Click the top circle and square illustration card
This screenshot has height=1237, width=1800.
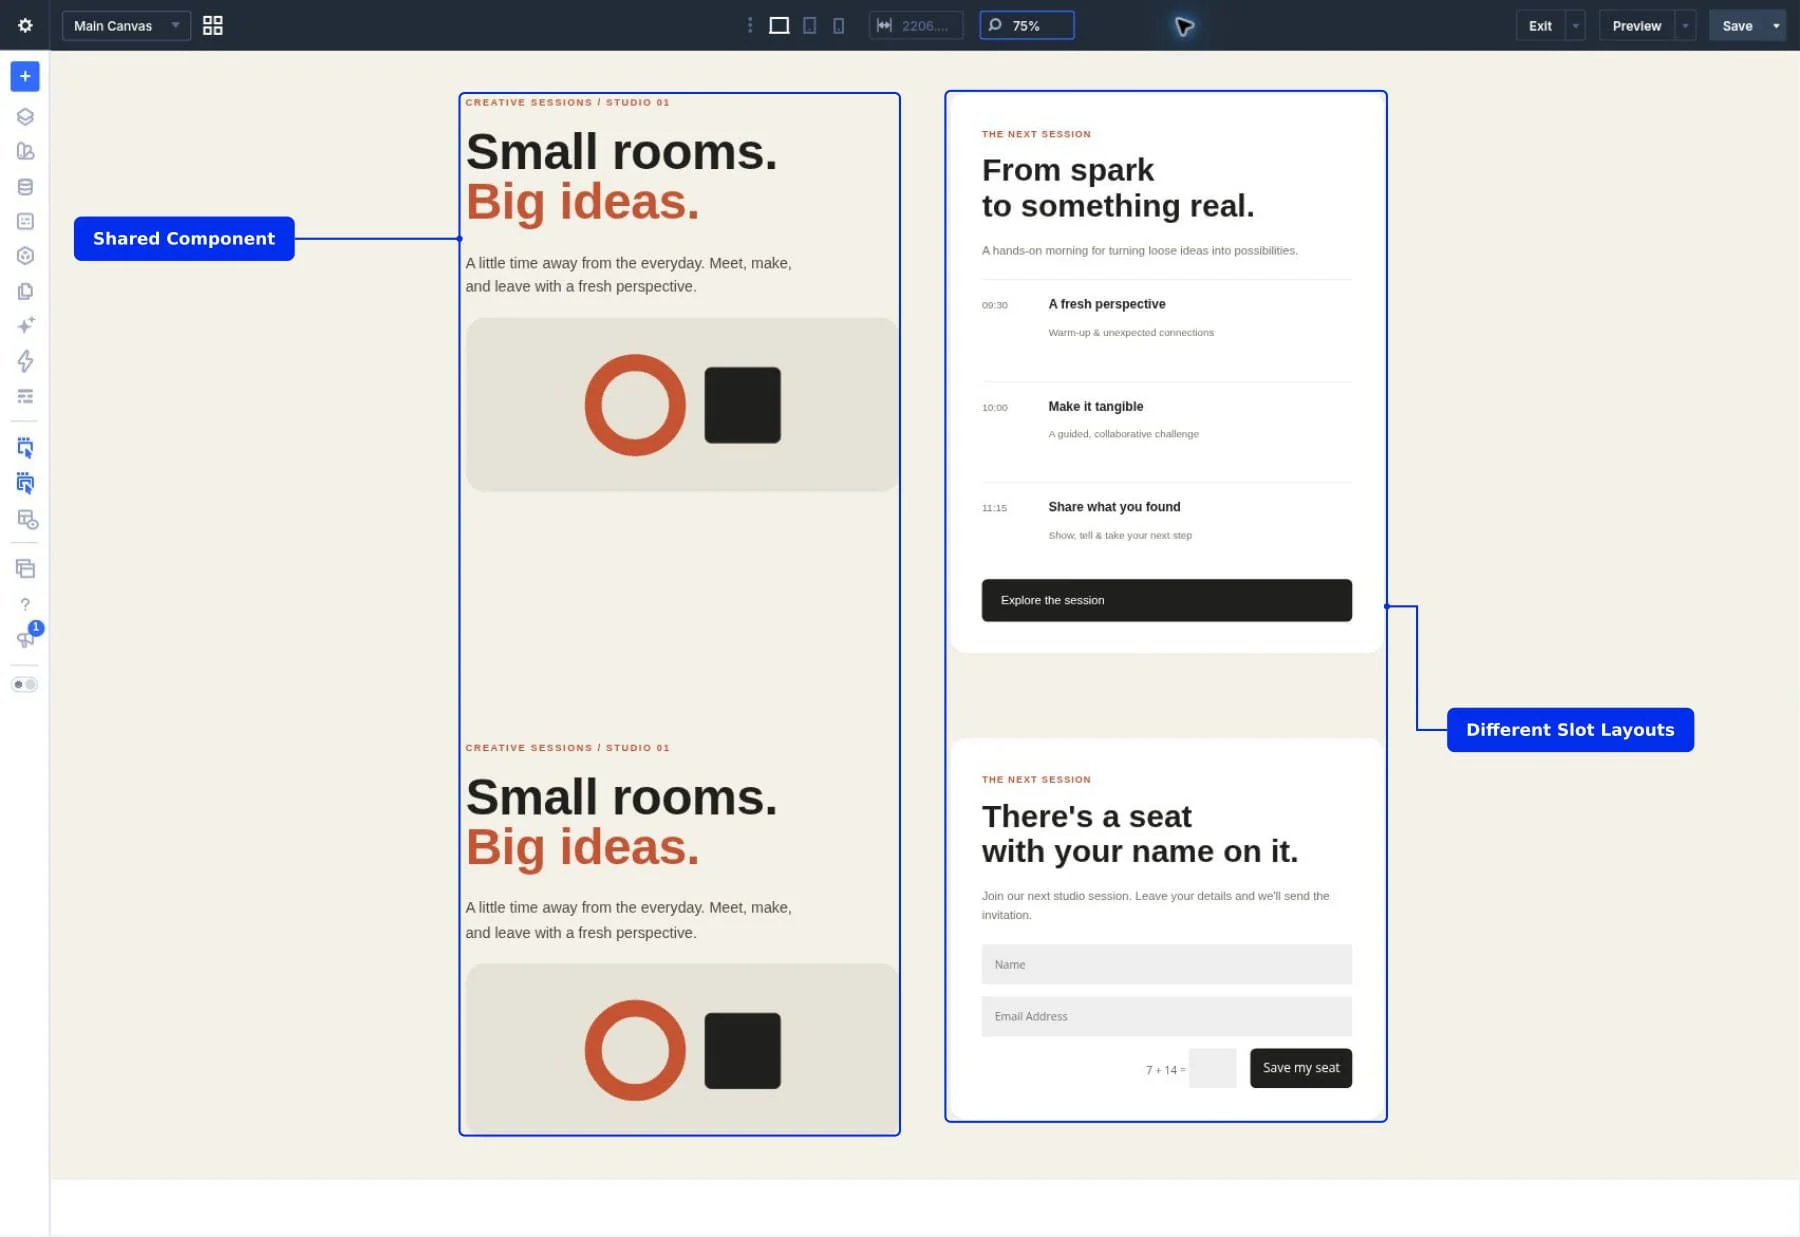tap(682, 405)
